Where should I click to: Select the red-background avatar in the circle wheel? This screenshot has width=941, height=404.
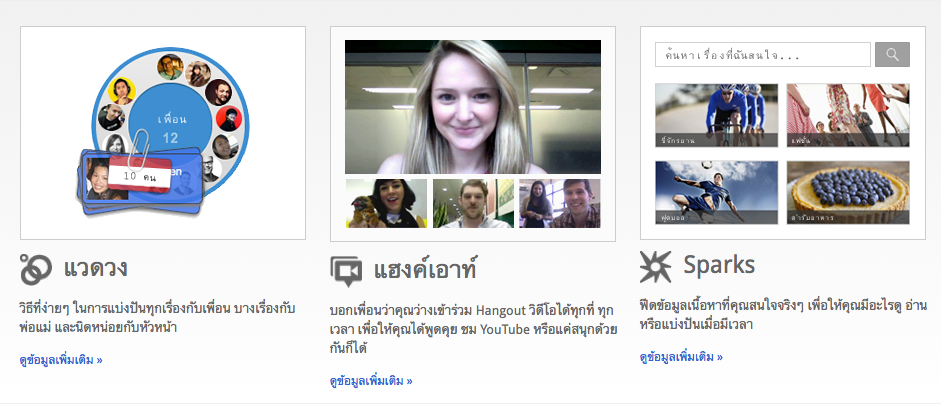pos(229,118)
